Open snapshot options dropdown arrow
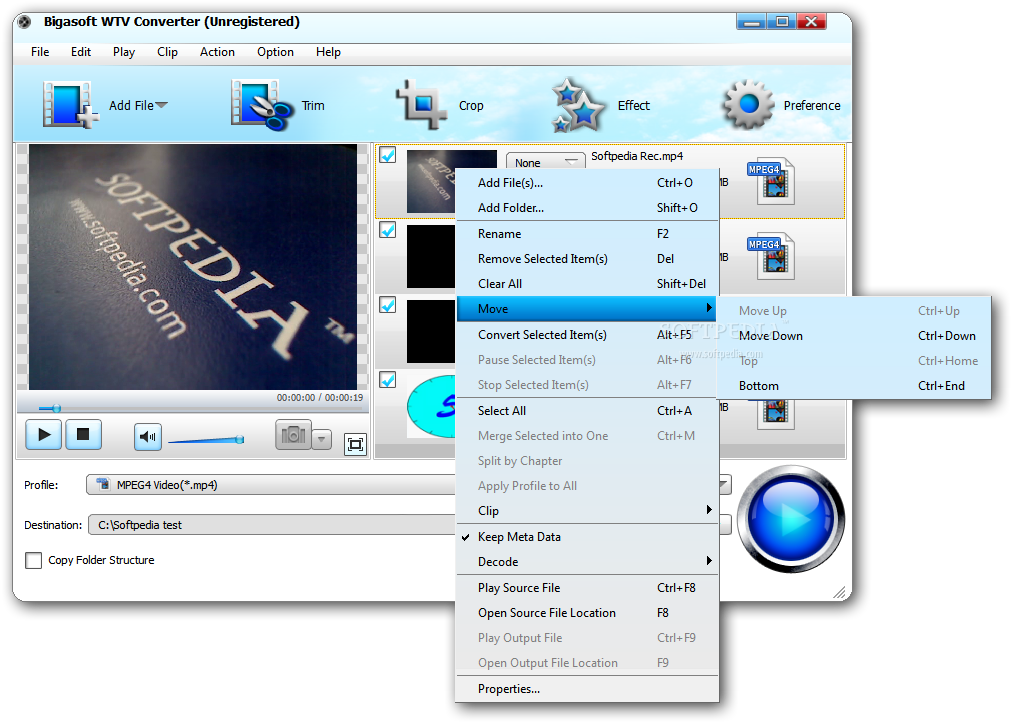Image resolution: width=1012 pixels, height=723 pixels. 321,440
